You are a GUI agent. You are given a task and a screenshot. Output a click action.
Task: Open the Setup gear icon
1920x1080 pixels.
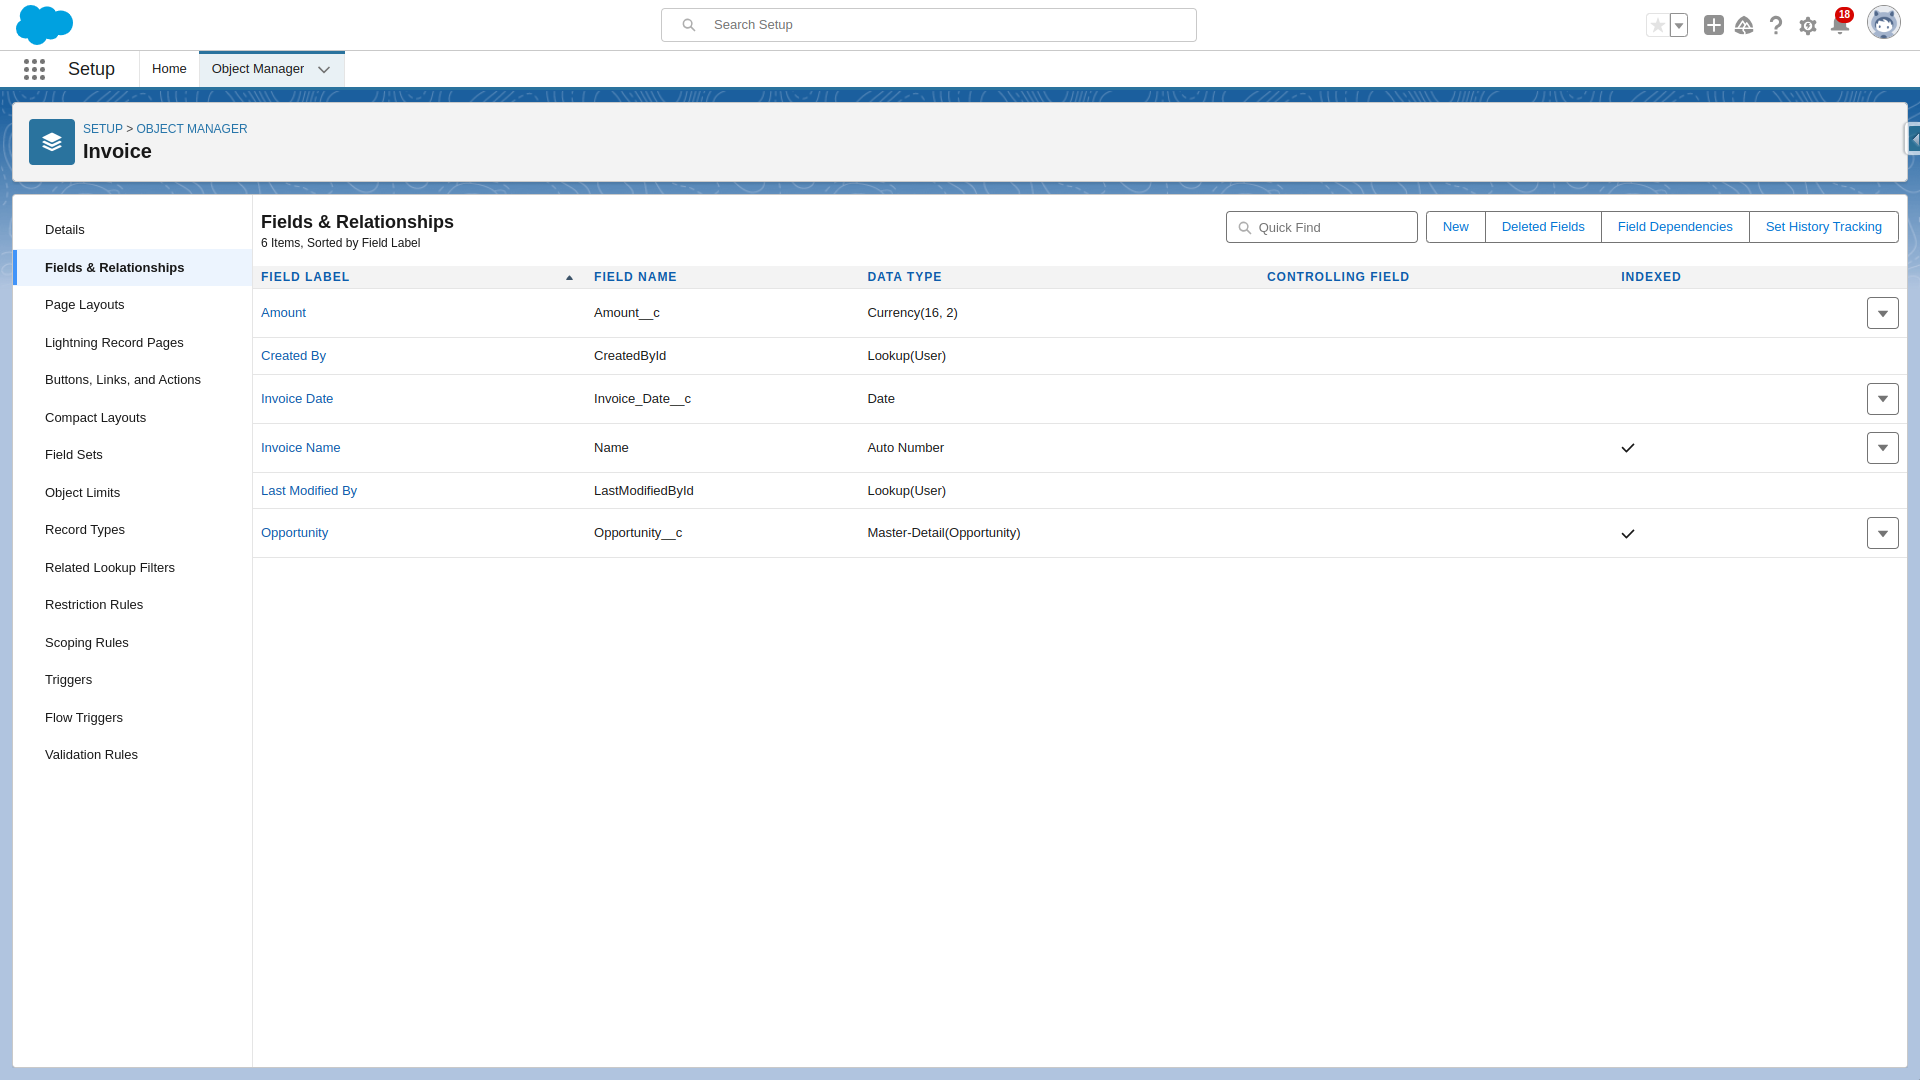tap(1808, 25)
